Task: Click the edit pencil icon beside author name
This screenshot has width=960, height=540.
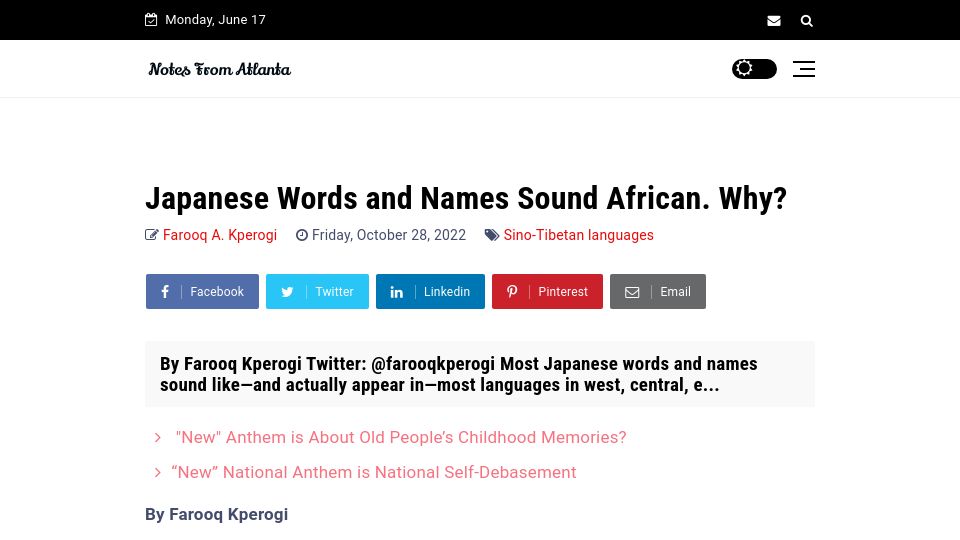Action: [x=152, y=235]
